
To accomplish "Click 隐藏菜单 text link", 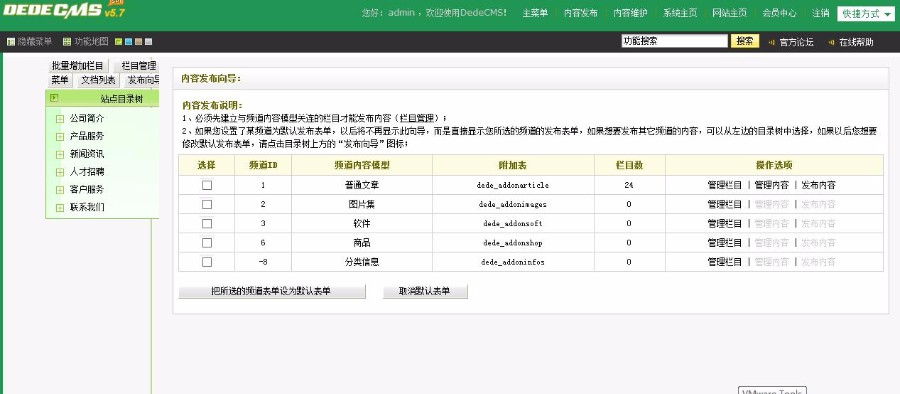I will [x=35, y=41].
